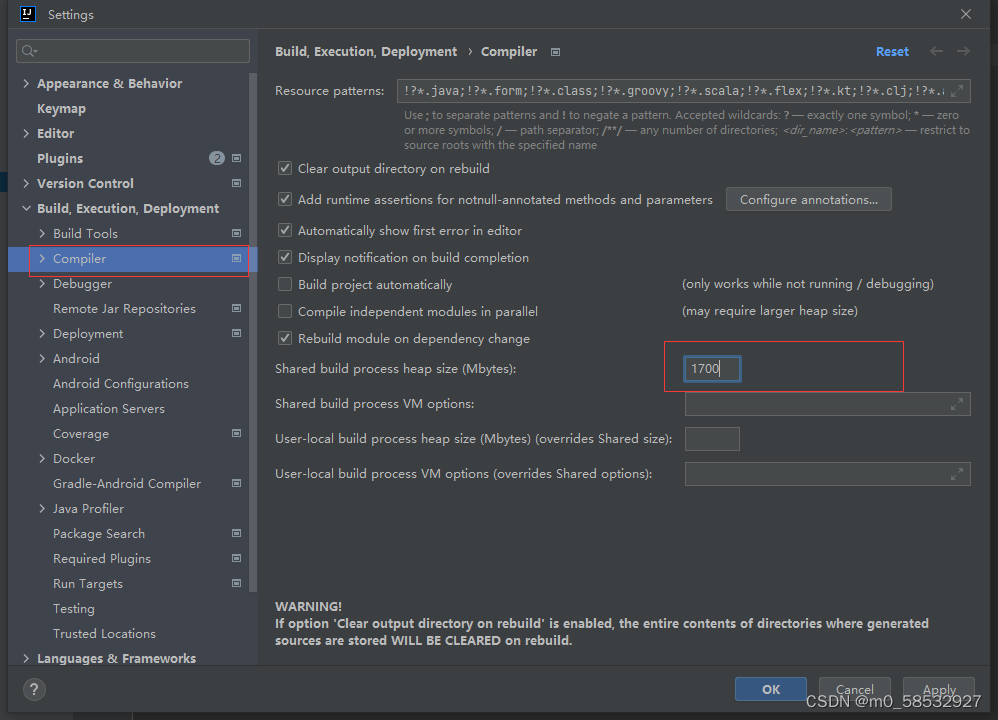This screenshot has width=998, height=720.
Task: Click project-level icon on Coverage row
Action: pyautogui.click(x=236, y=434)
